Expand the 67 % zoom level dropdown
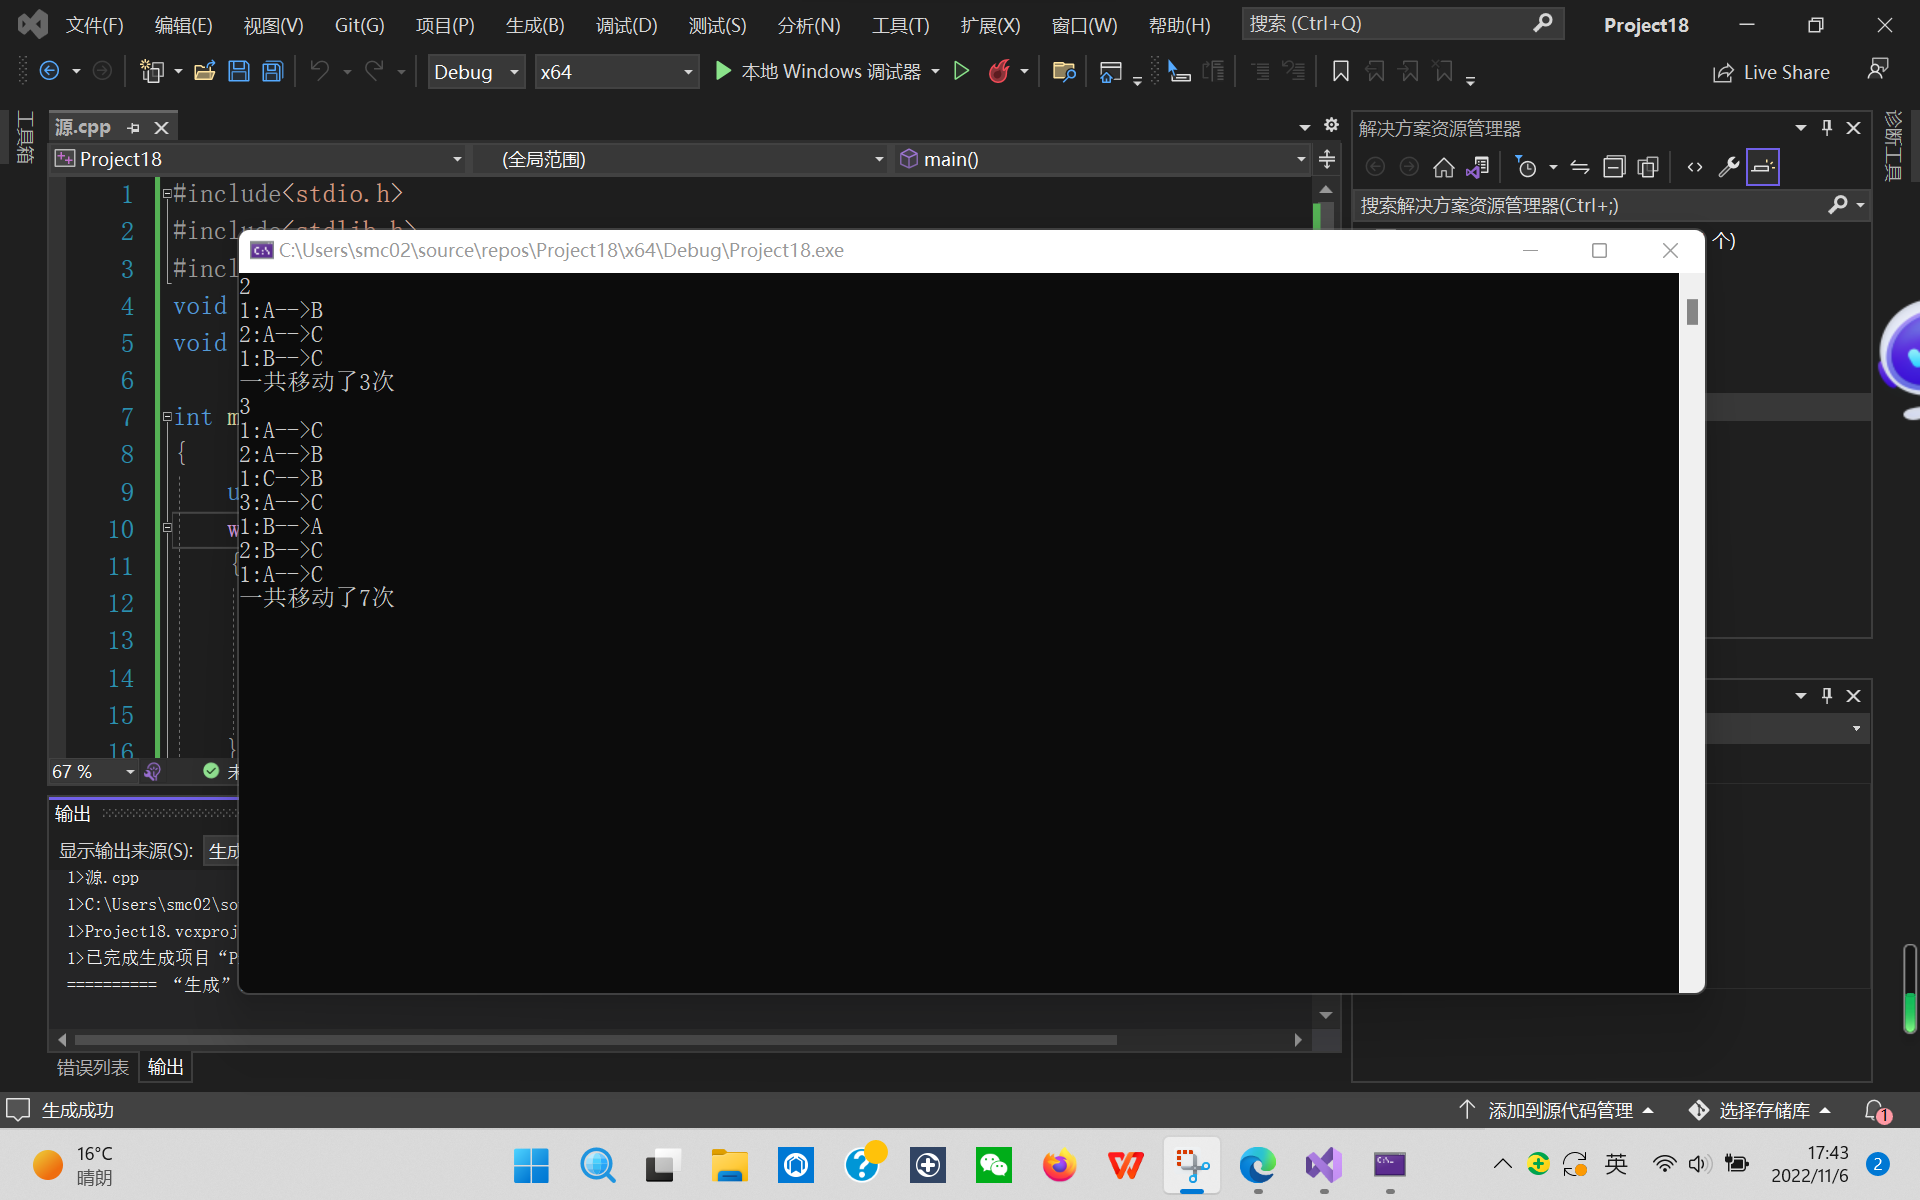 pos(130,772)
